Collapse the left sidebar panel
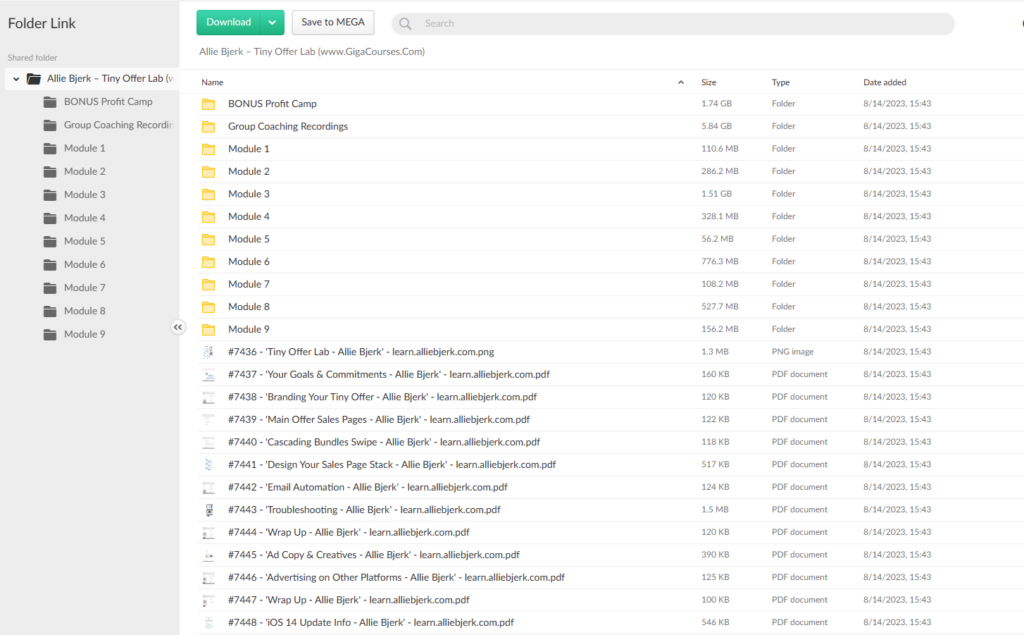 pyautogui.click(x=178, y=327)
